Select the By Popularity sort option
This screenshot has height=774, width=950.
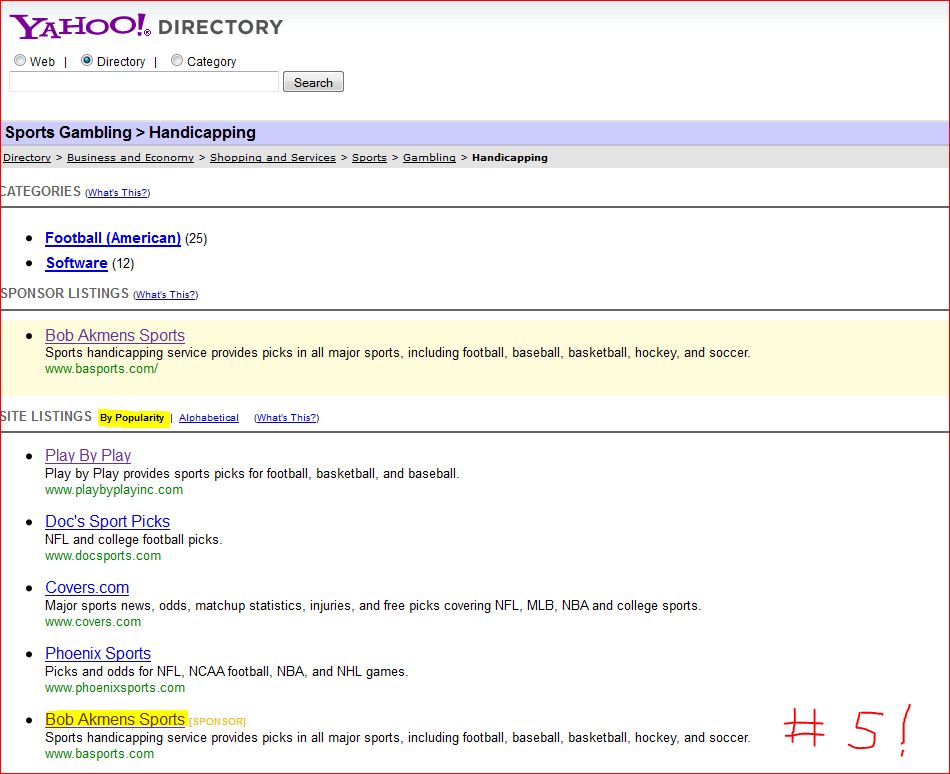click(132, 418)
